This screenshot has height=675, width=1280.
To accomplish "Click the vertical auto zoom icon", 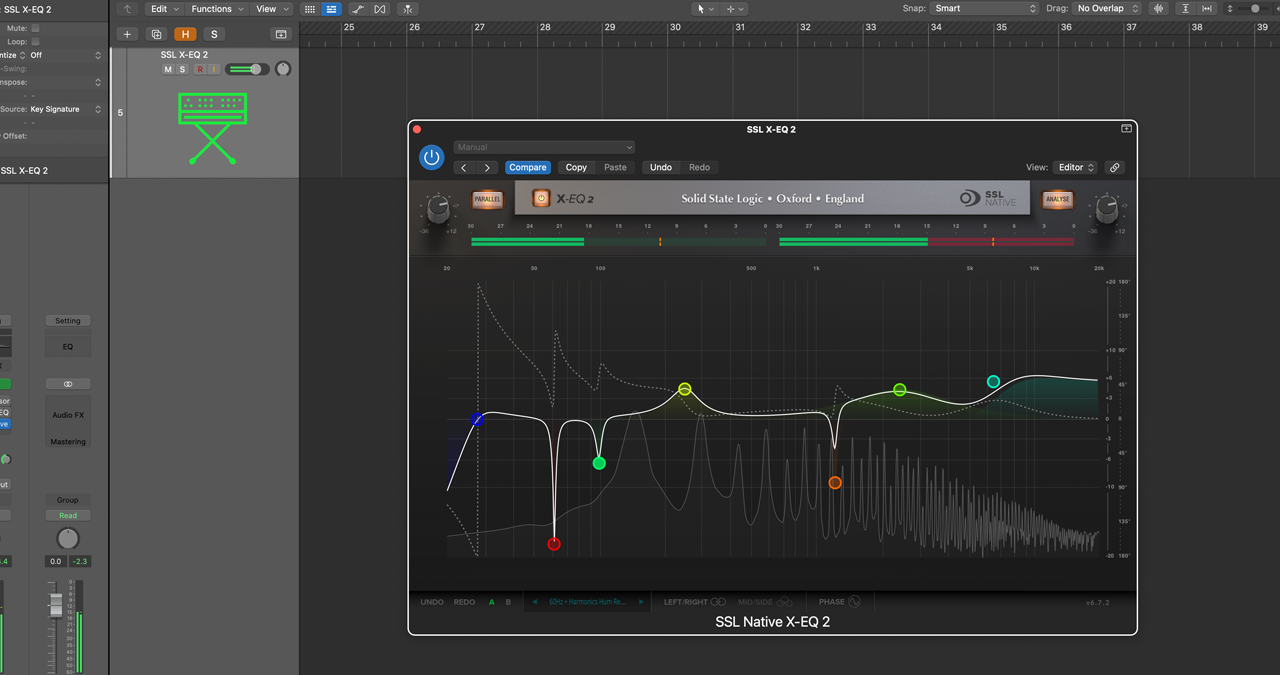I will [1186, 9].
